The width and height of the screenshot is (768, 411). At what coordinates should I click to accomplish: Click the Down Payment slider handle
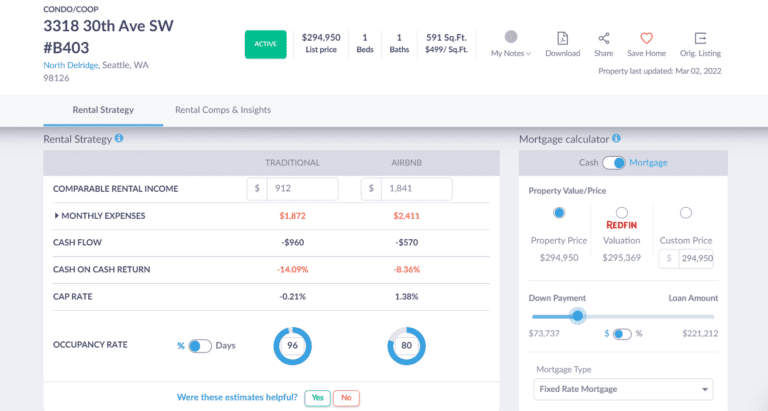577,316
